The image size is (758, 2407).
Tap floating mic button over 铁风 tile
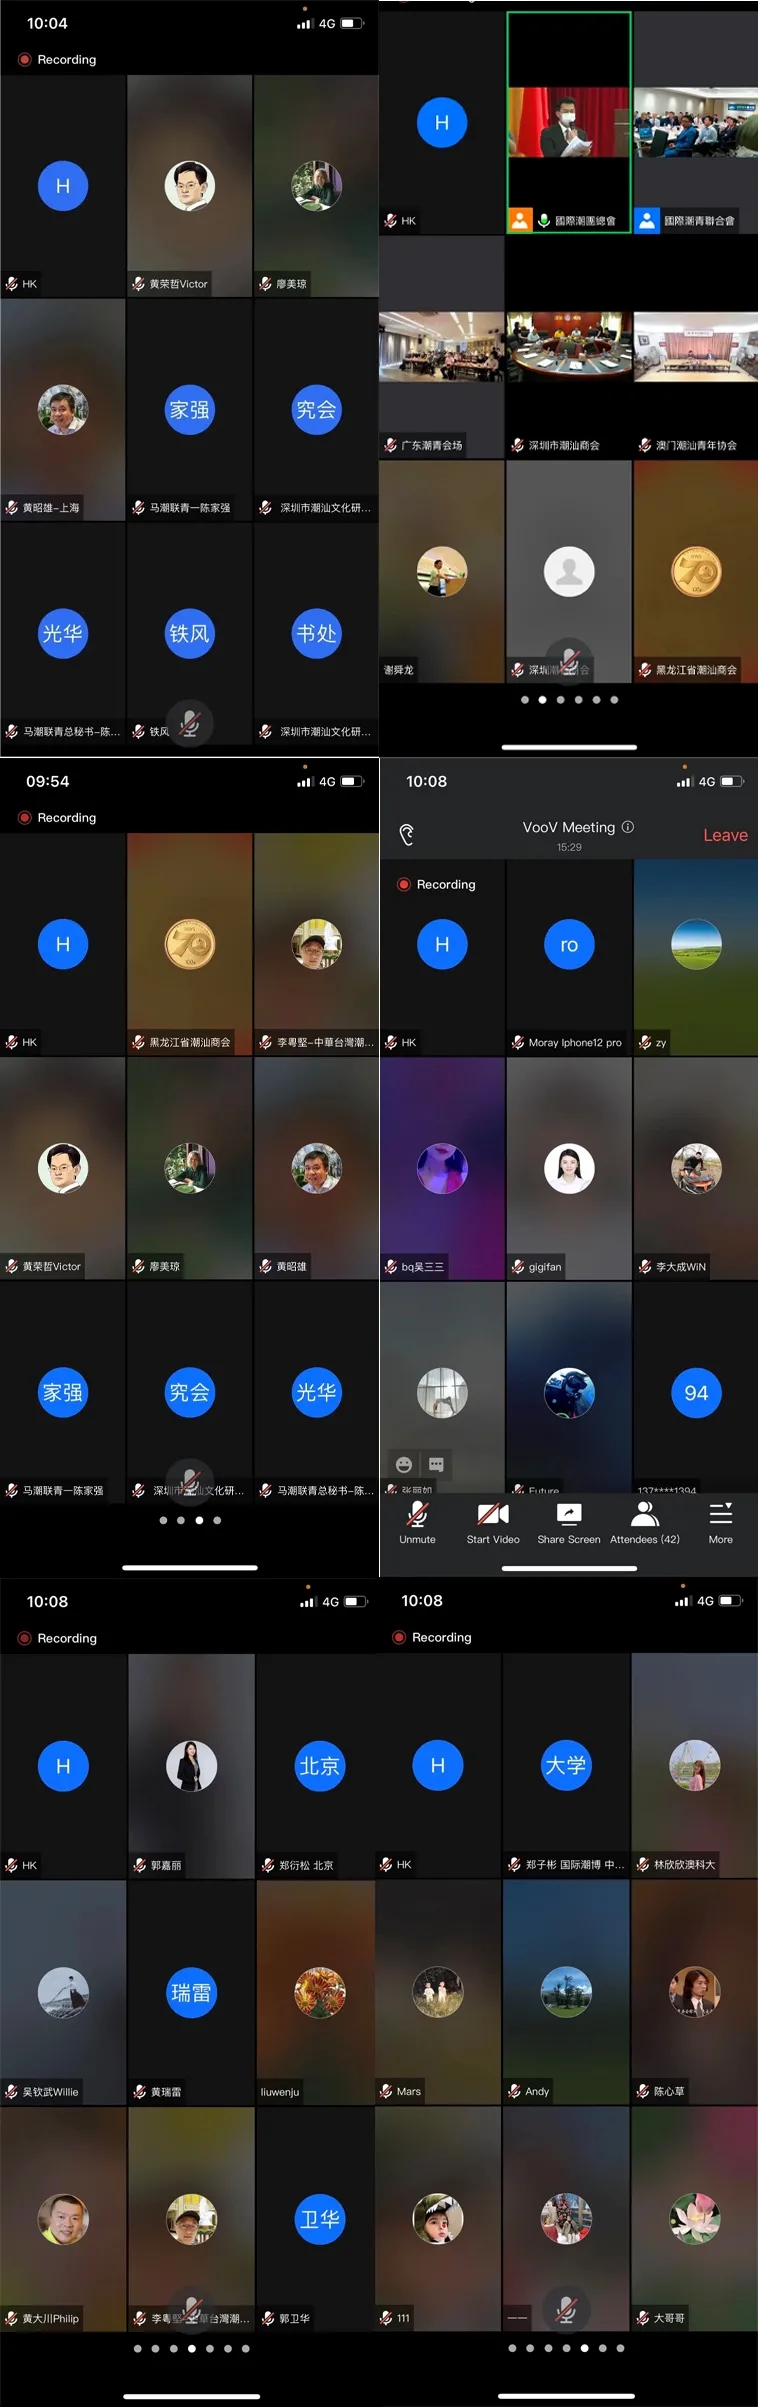click(x=189, y=721)
